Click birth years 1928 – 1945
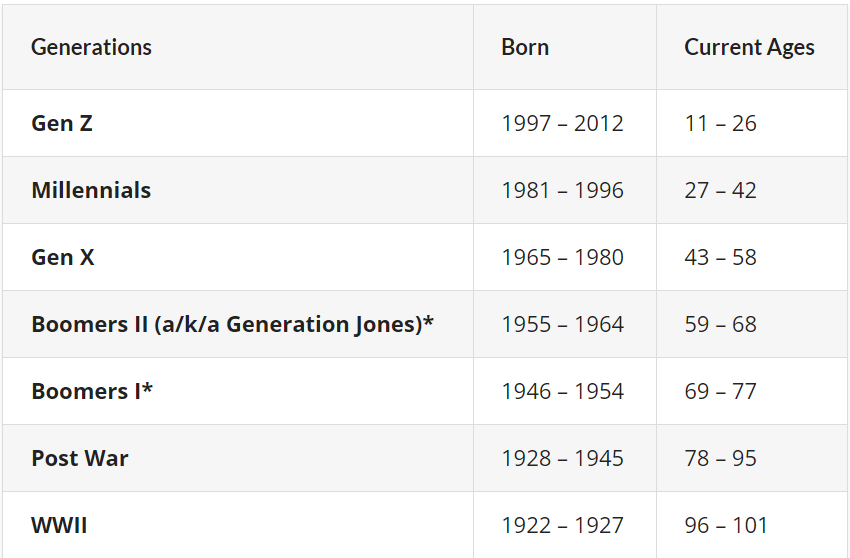The image size is (850, 558). 562,458
